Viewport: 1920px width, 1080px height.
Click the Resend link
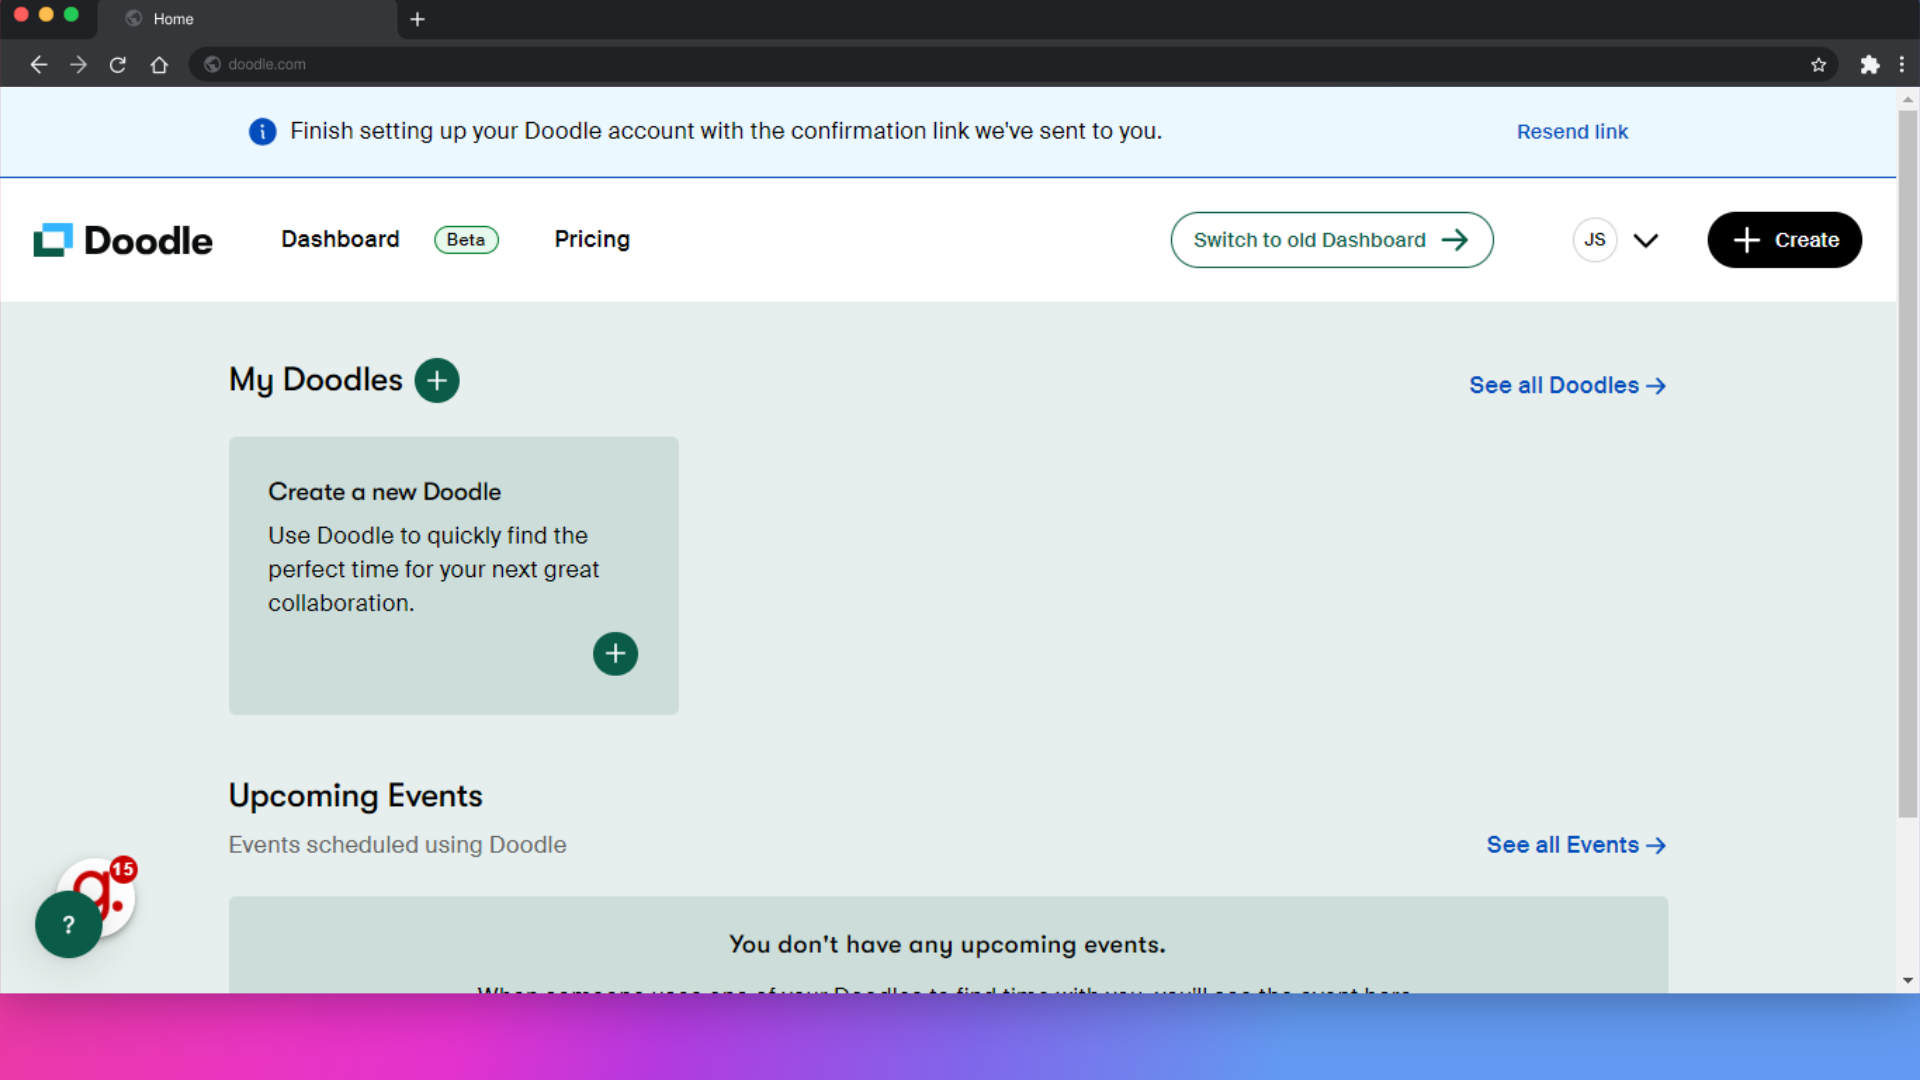tap(1572, 131)
